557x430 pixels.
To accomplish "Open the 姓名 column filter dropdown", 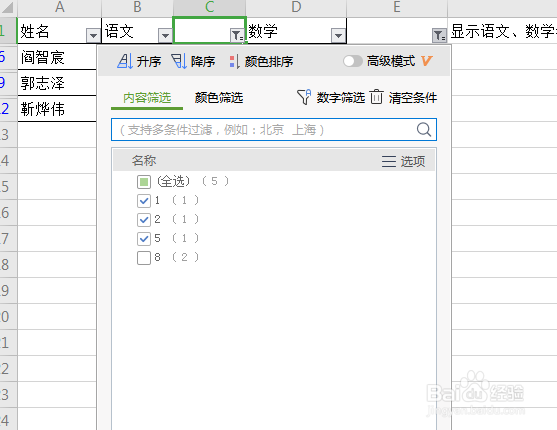I will [x=93, y=36].
